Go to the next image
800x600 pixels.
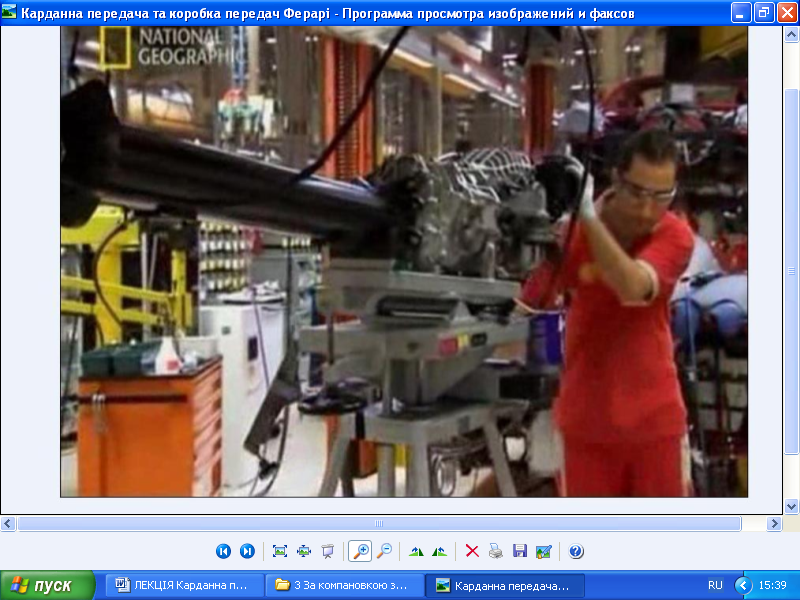point(247,551)
